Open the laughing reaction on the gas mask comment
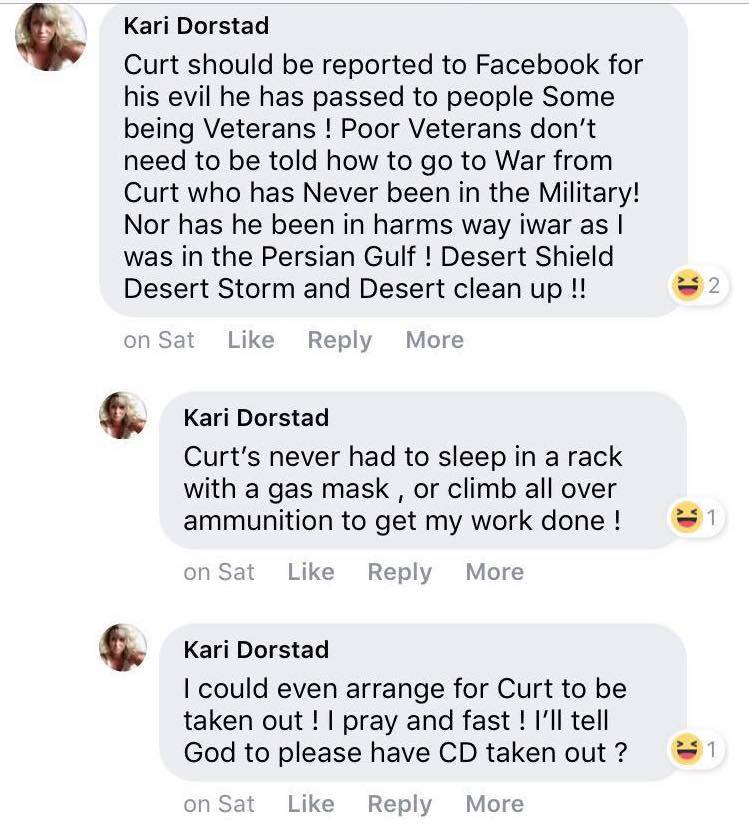The height and width of the screenshot is (835, 749). click(695, 517)
